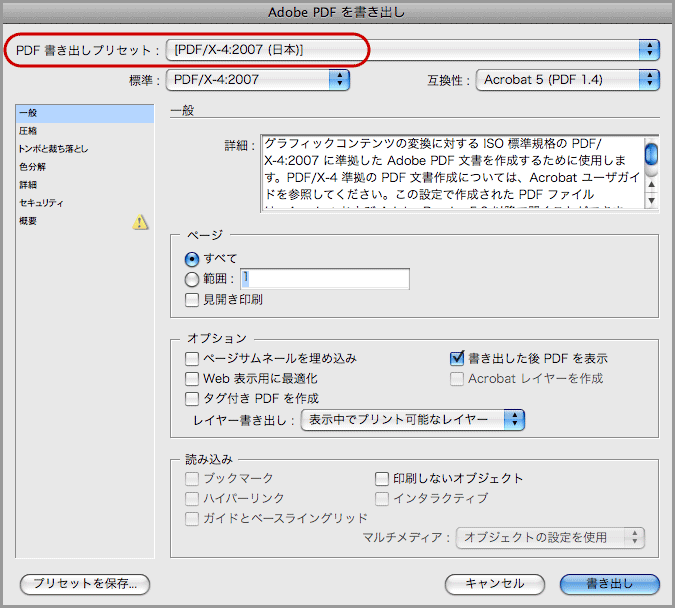675x608 pixels.
Task: Open the 概要 panel
Action: pyautogui.click(x=85, y=221)
